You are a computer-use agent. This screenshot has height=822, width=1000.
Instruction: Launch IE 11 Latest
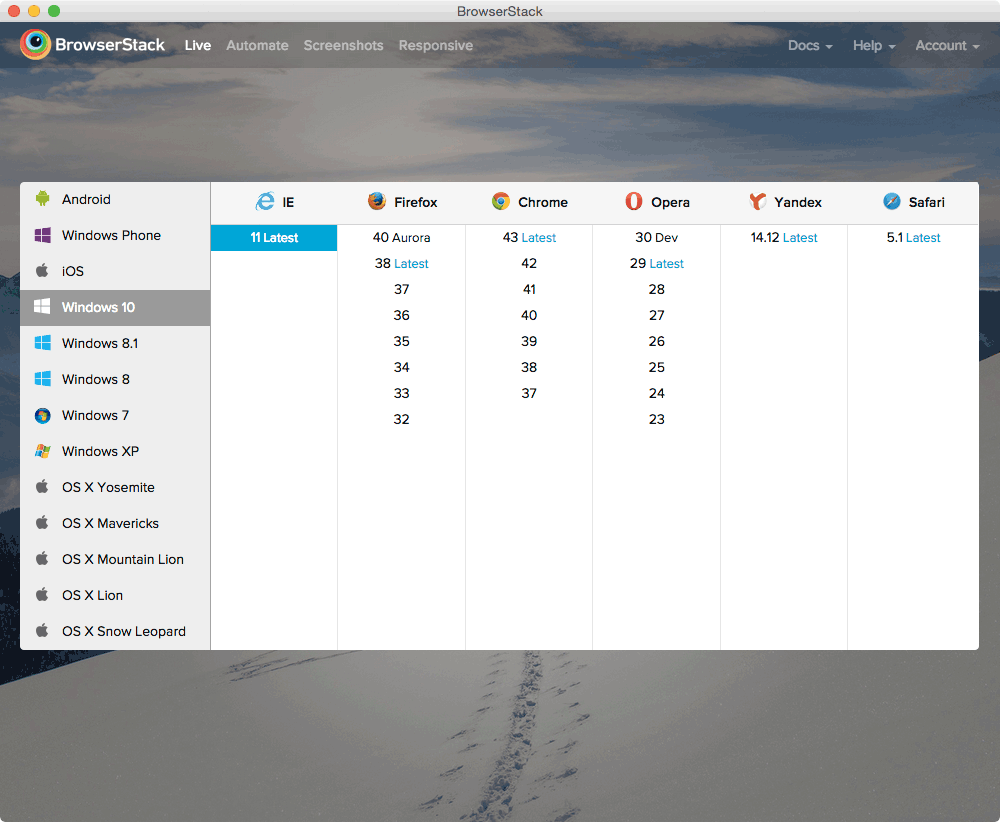pos(274,238)
